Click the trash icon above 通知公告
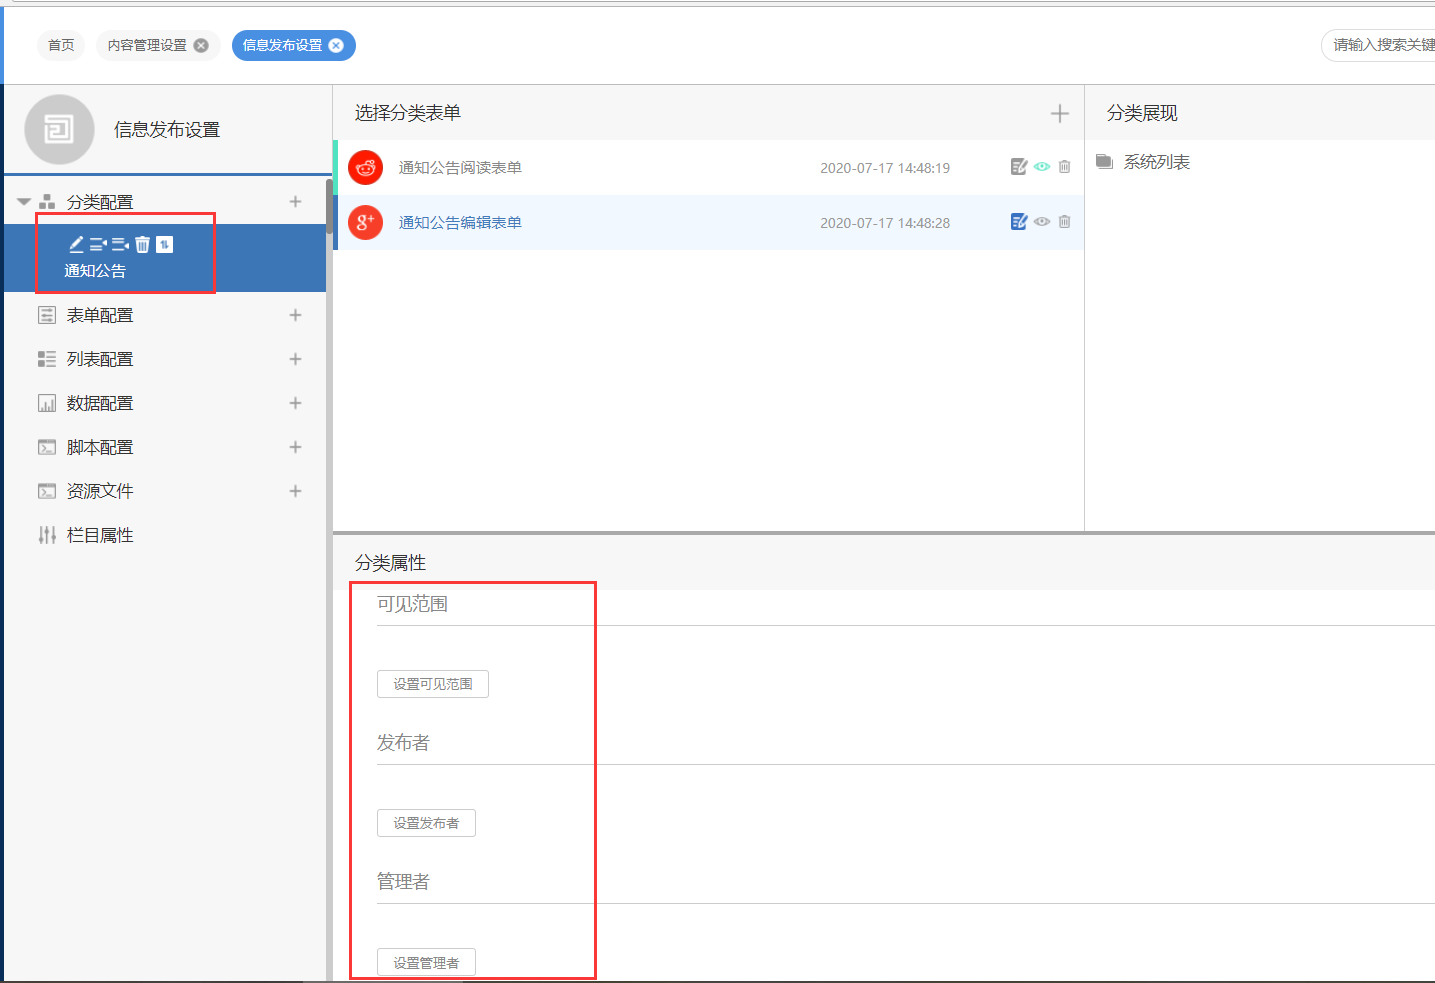 click(x=142, y=245)
